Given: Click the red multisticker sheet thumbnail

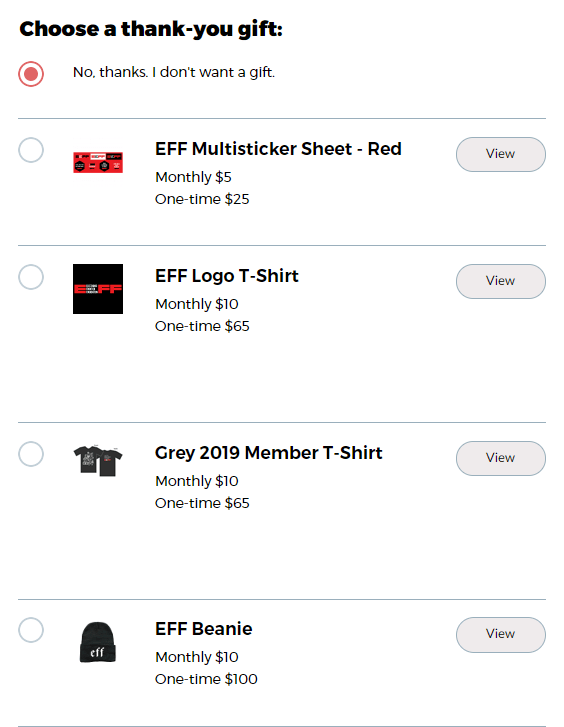Looking at the screenshot, I should click(98, 162).
